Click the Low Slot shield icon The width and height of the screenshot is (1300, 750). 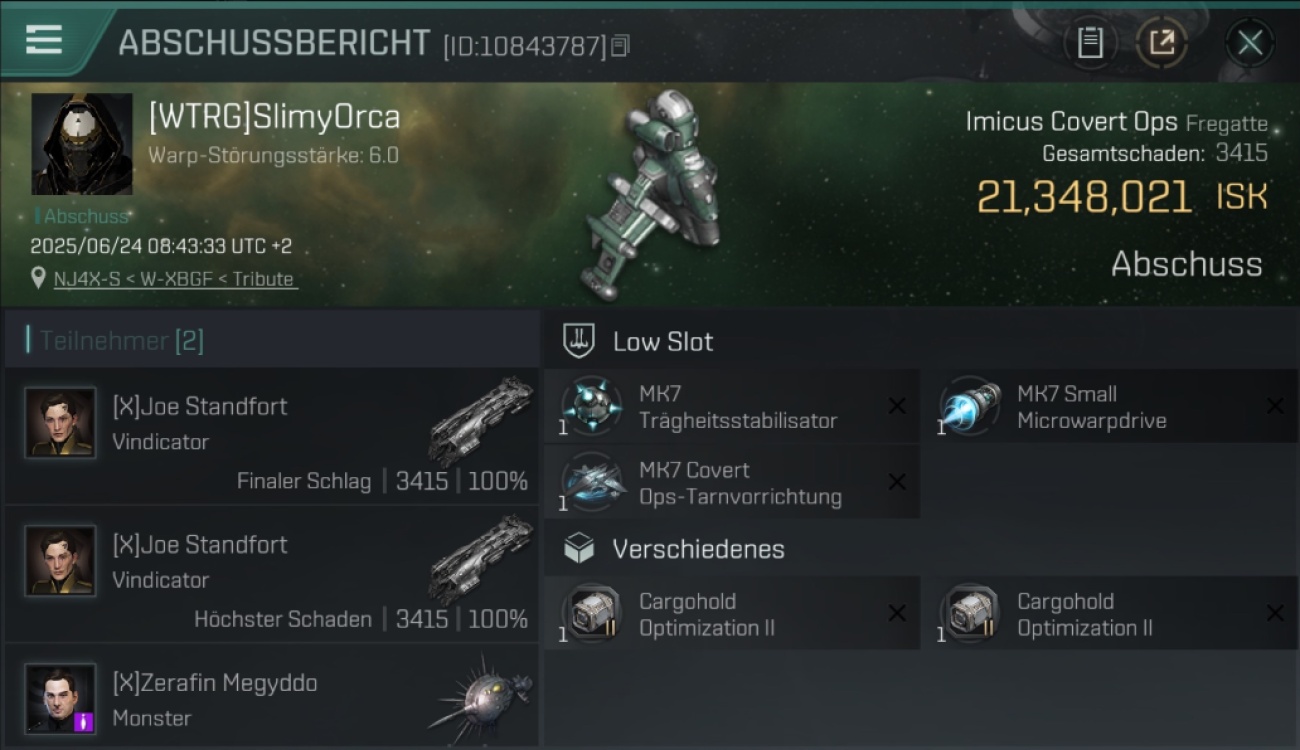(x=579, y=341)
